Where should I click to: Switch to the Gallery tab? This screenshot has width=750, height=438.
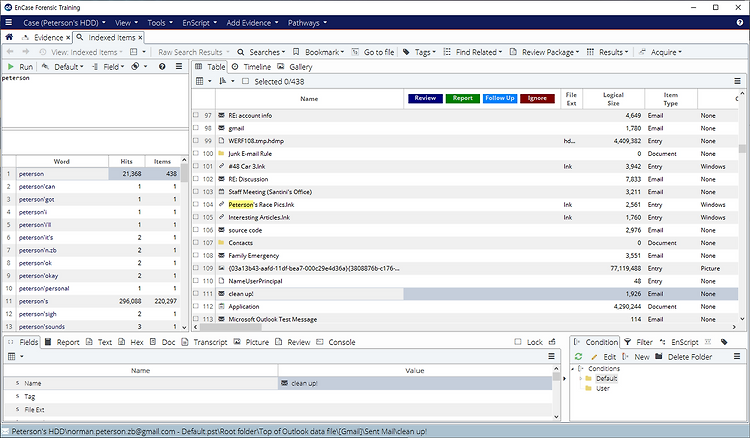pos(295,66)
